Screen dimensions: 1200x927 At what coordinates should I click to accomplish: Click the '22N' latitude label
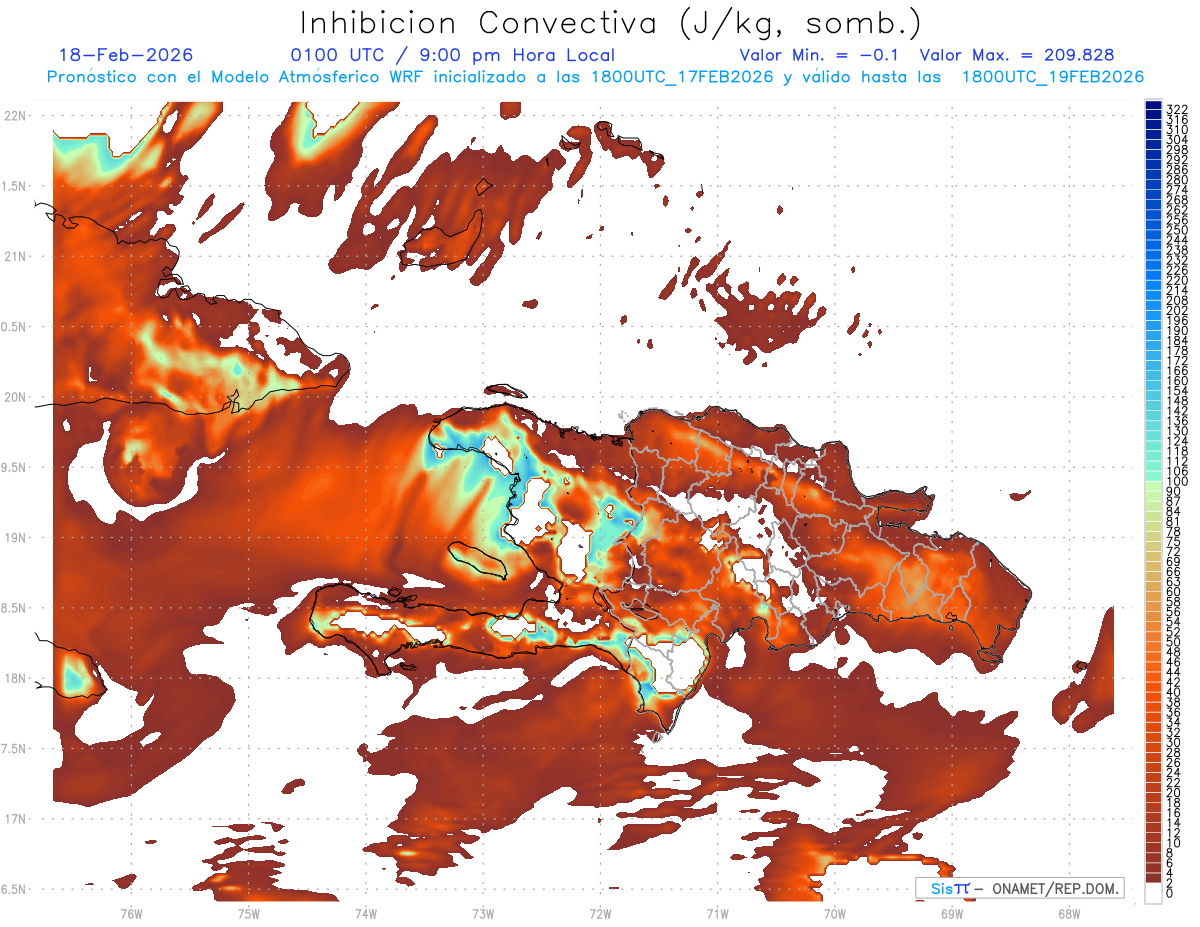click(x=13, y=115)
